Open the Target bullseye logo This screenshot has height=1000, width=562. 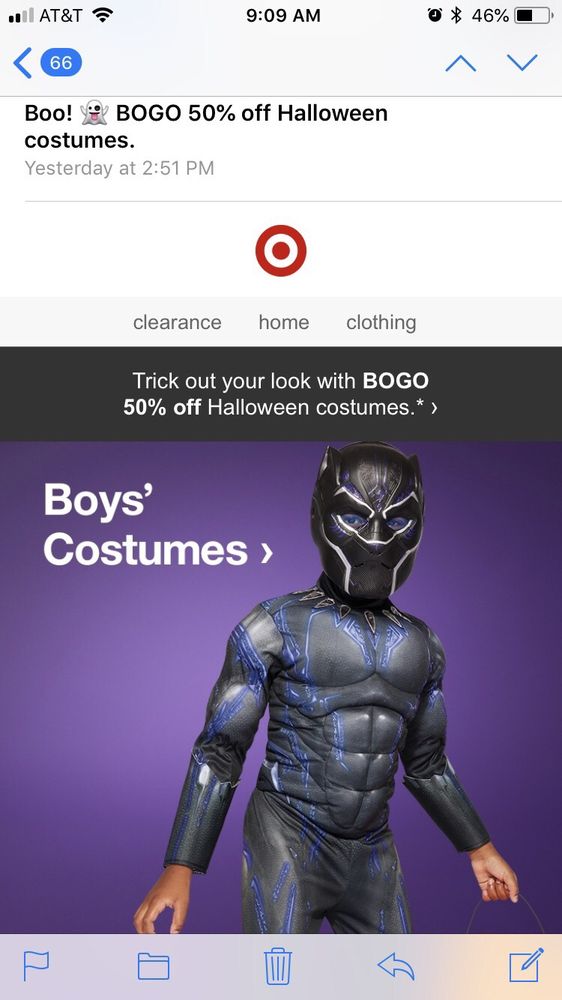click(x=281, y=251)
